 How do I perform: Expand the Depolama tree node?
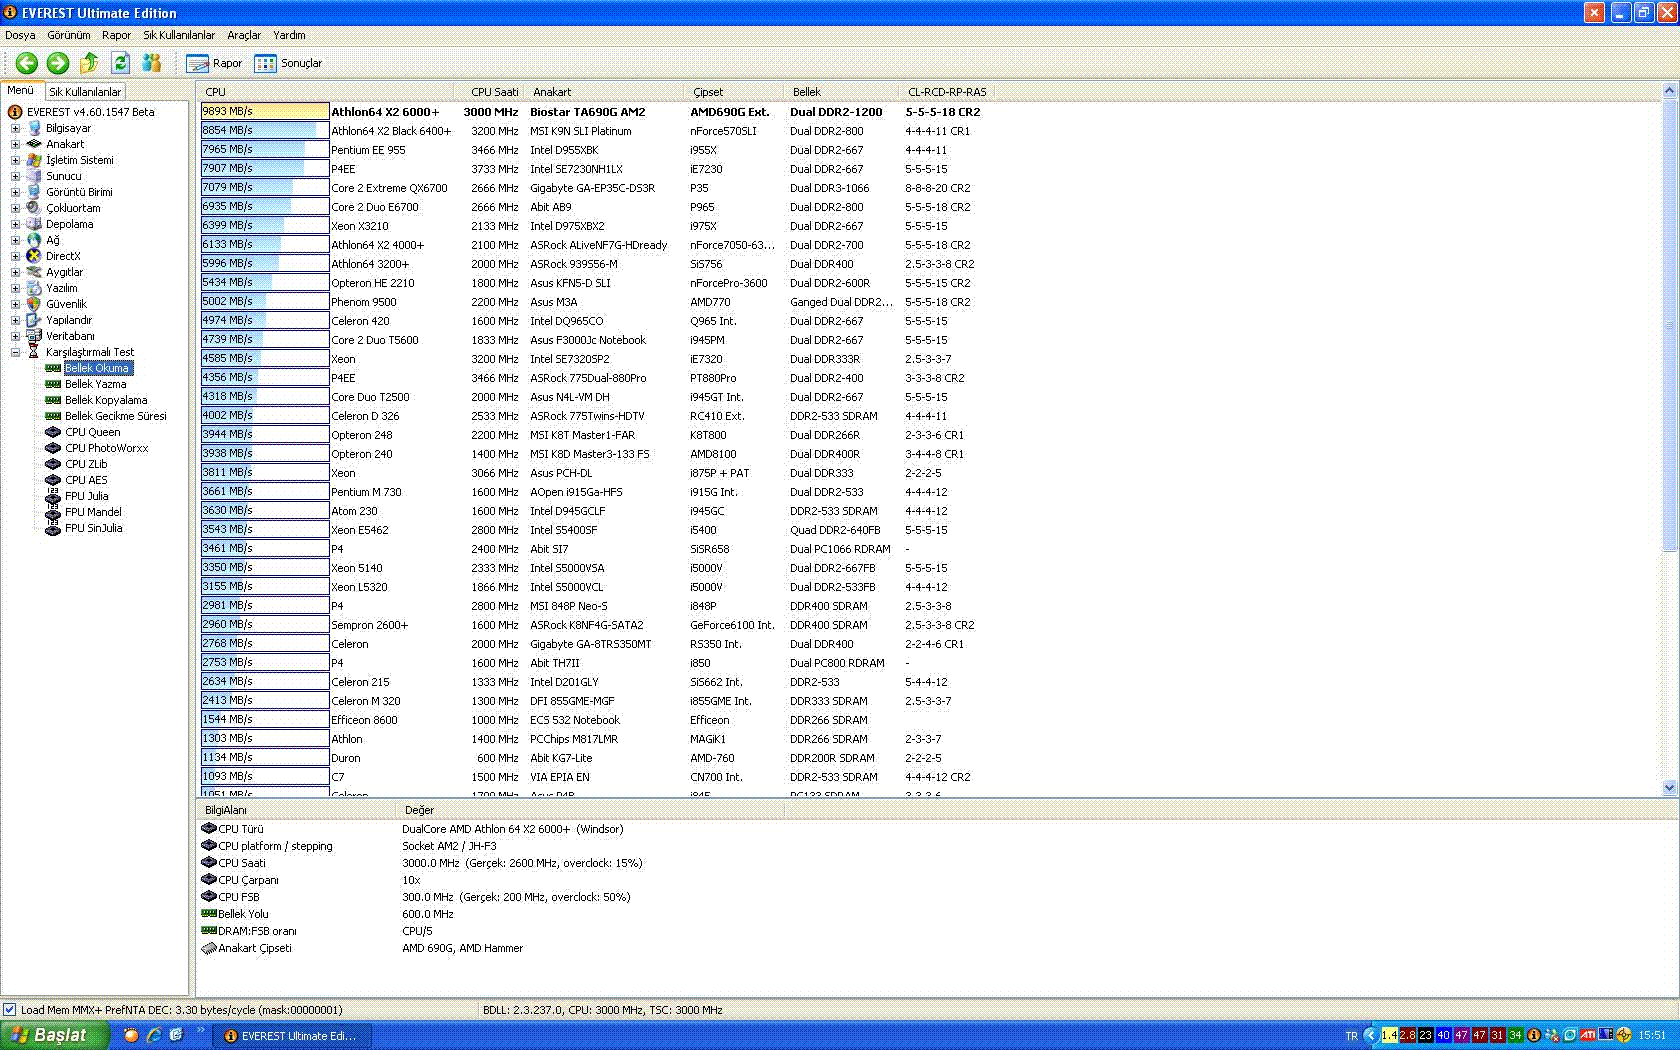pos(15,224)
